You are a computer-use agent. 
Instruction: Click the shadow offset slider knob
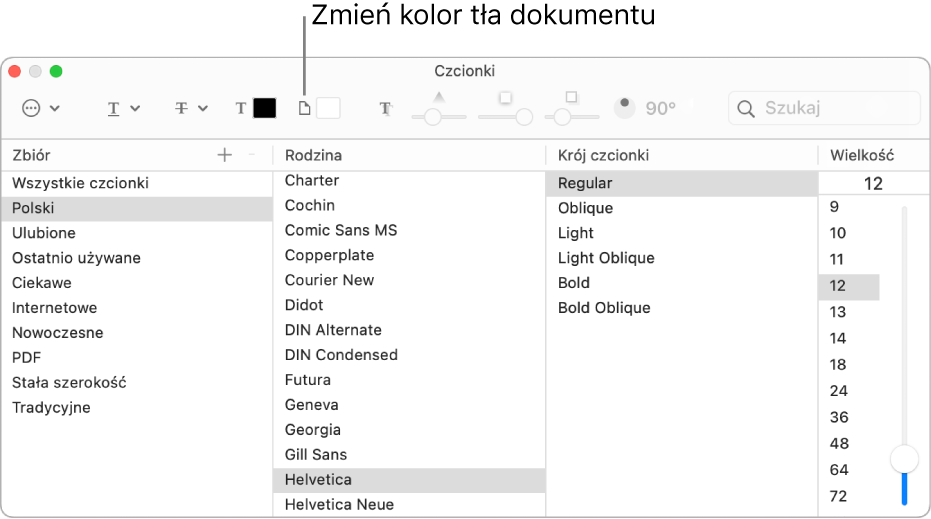click(562, 117)
